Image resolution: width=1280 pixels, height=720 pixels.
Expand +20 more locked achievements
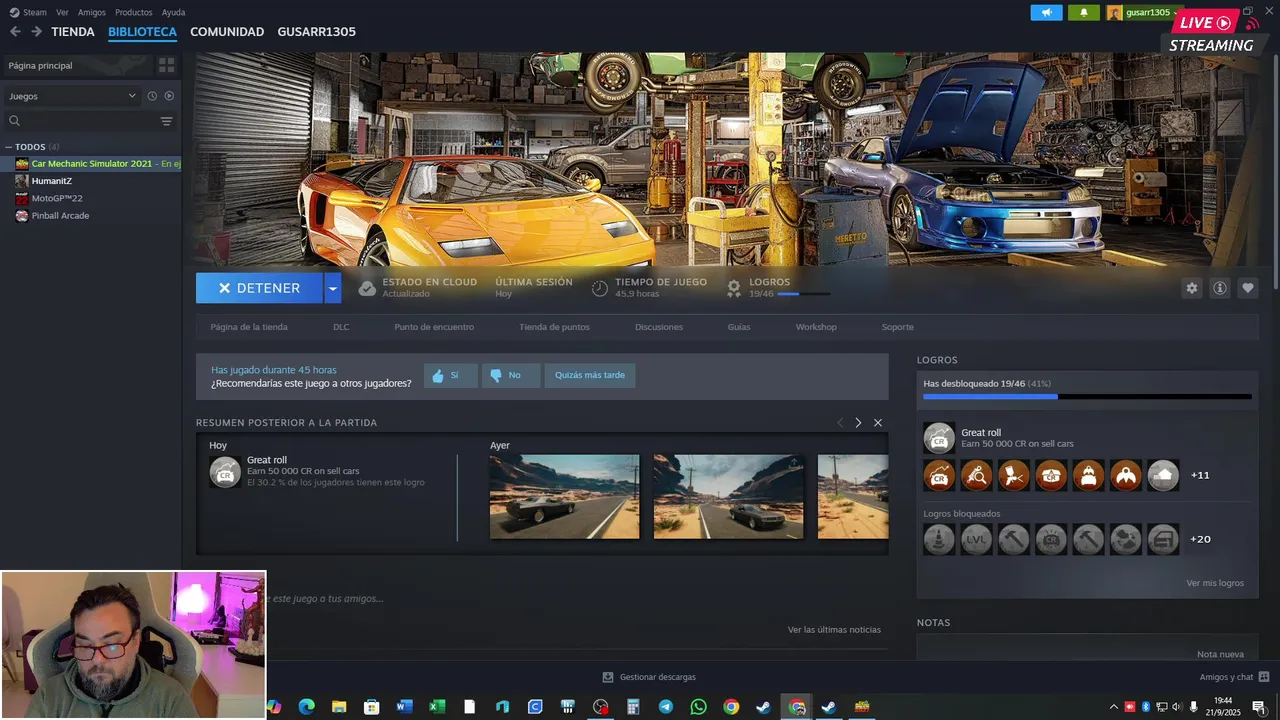point(1200,539)
